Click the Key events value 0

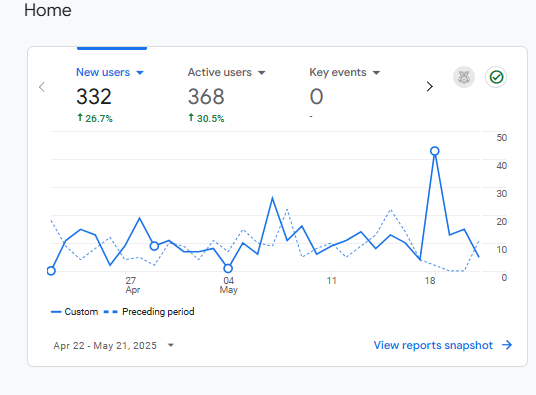pos(316,97)
